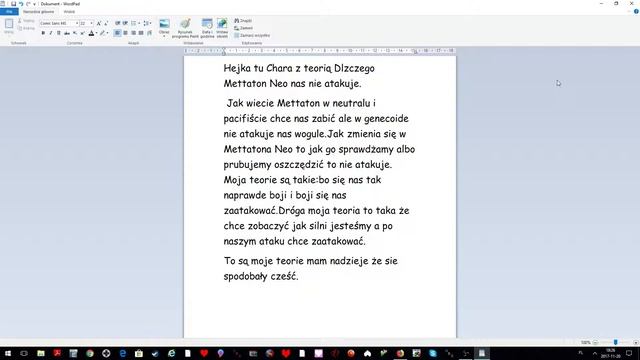This screenshot has height=360, width=640.
Task: Switch to the Narzędzia główne ribbon tab
Action: tap(38, 11)
